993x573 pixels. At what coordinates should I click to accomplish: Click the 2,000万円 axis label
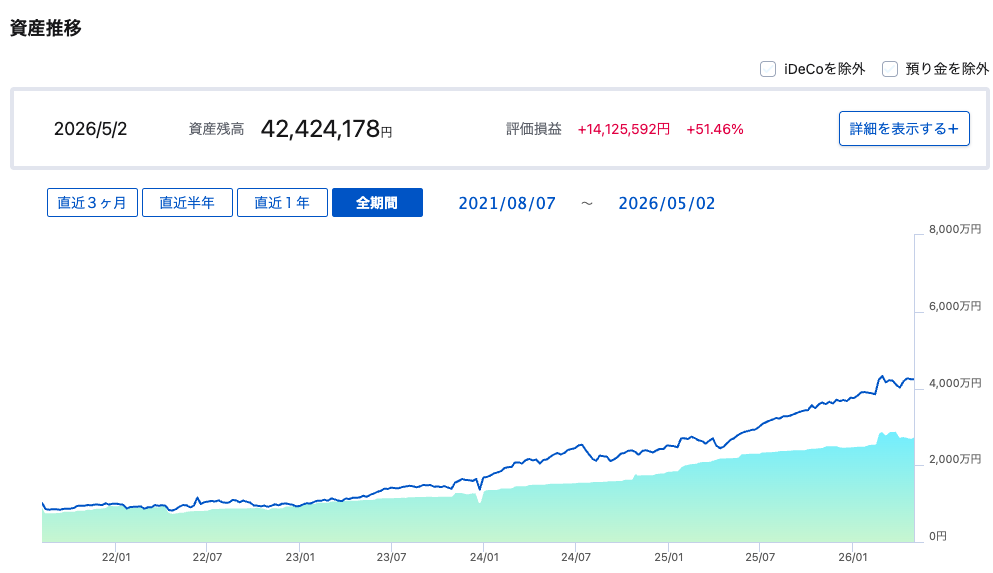tap(955, 459)
